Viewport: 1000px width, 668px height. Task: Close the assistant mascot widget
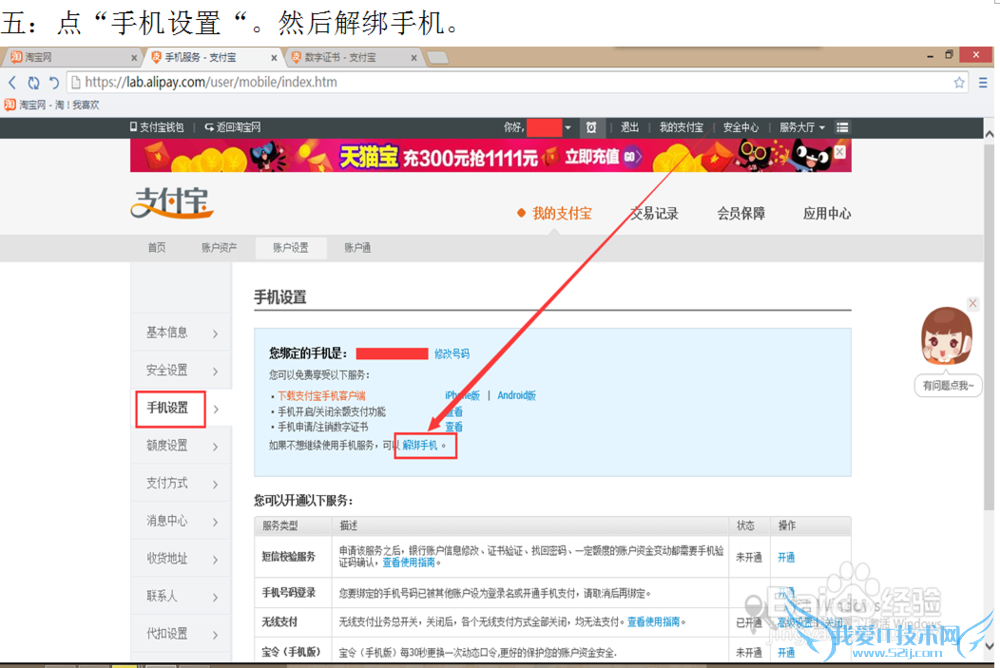[x=973, y=303]
